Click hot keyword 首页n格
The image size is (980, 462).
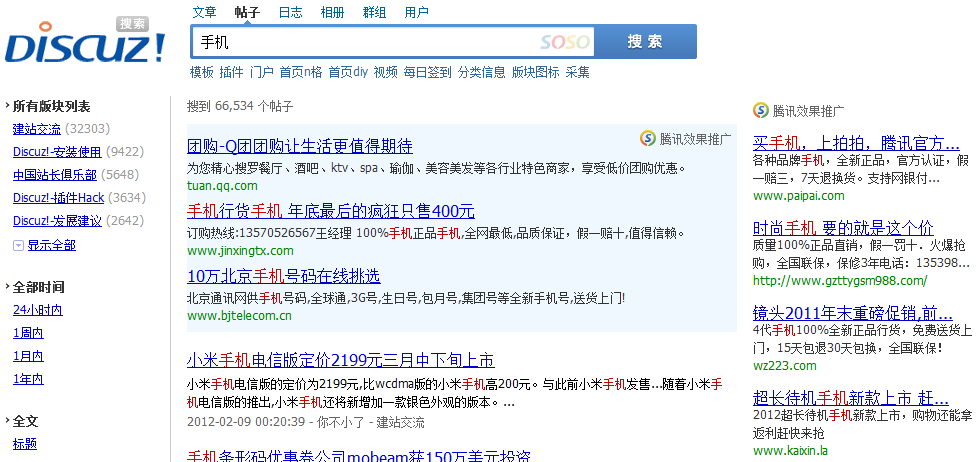(301, 73)
